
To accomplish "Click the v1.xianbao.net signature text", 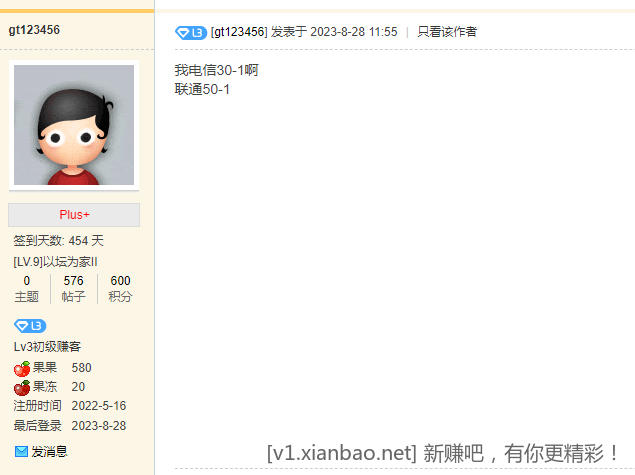I will 342,453.
